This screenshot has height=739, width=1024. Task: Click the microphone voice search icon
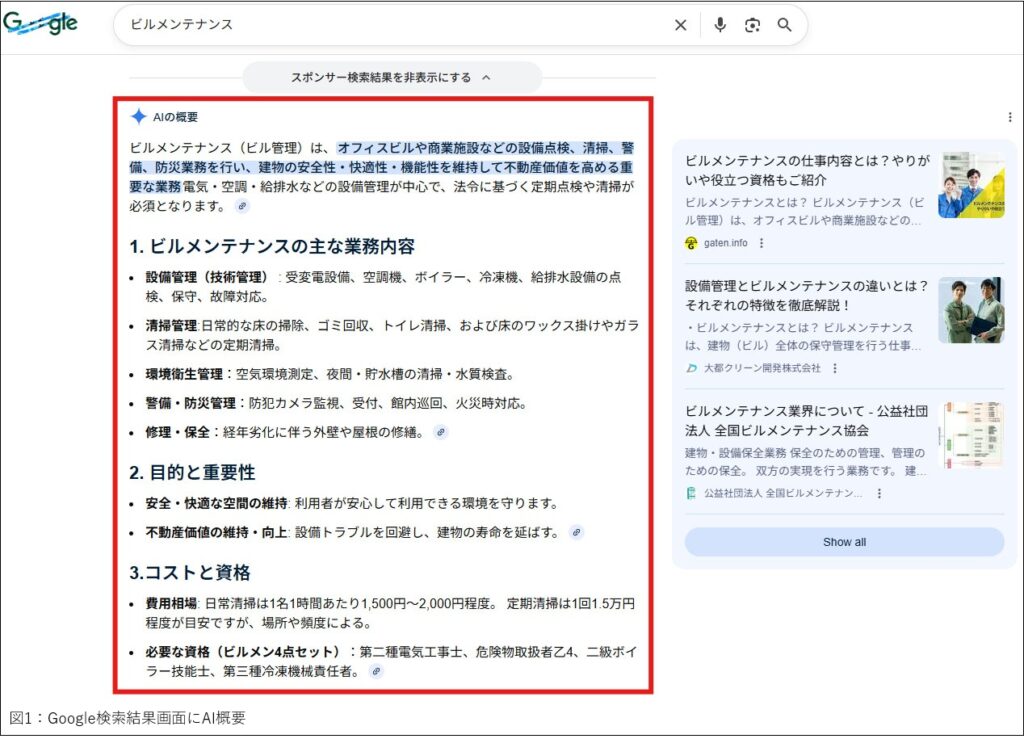tap(721, 25)
